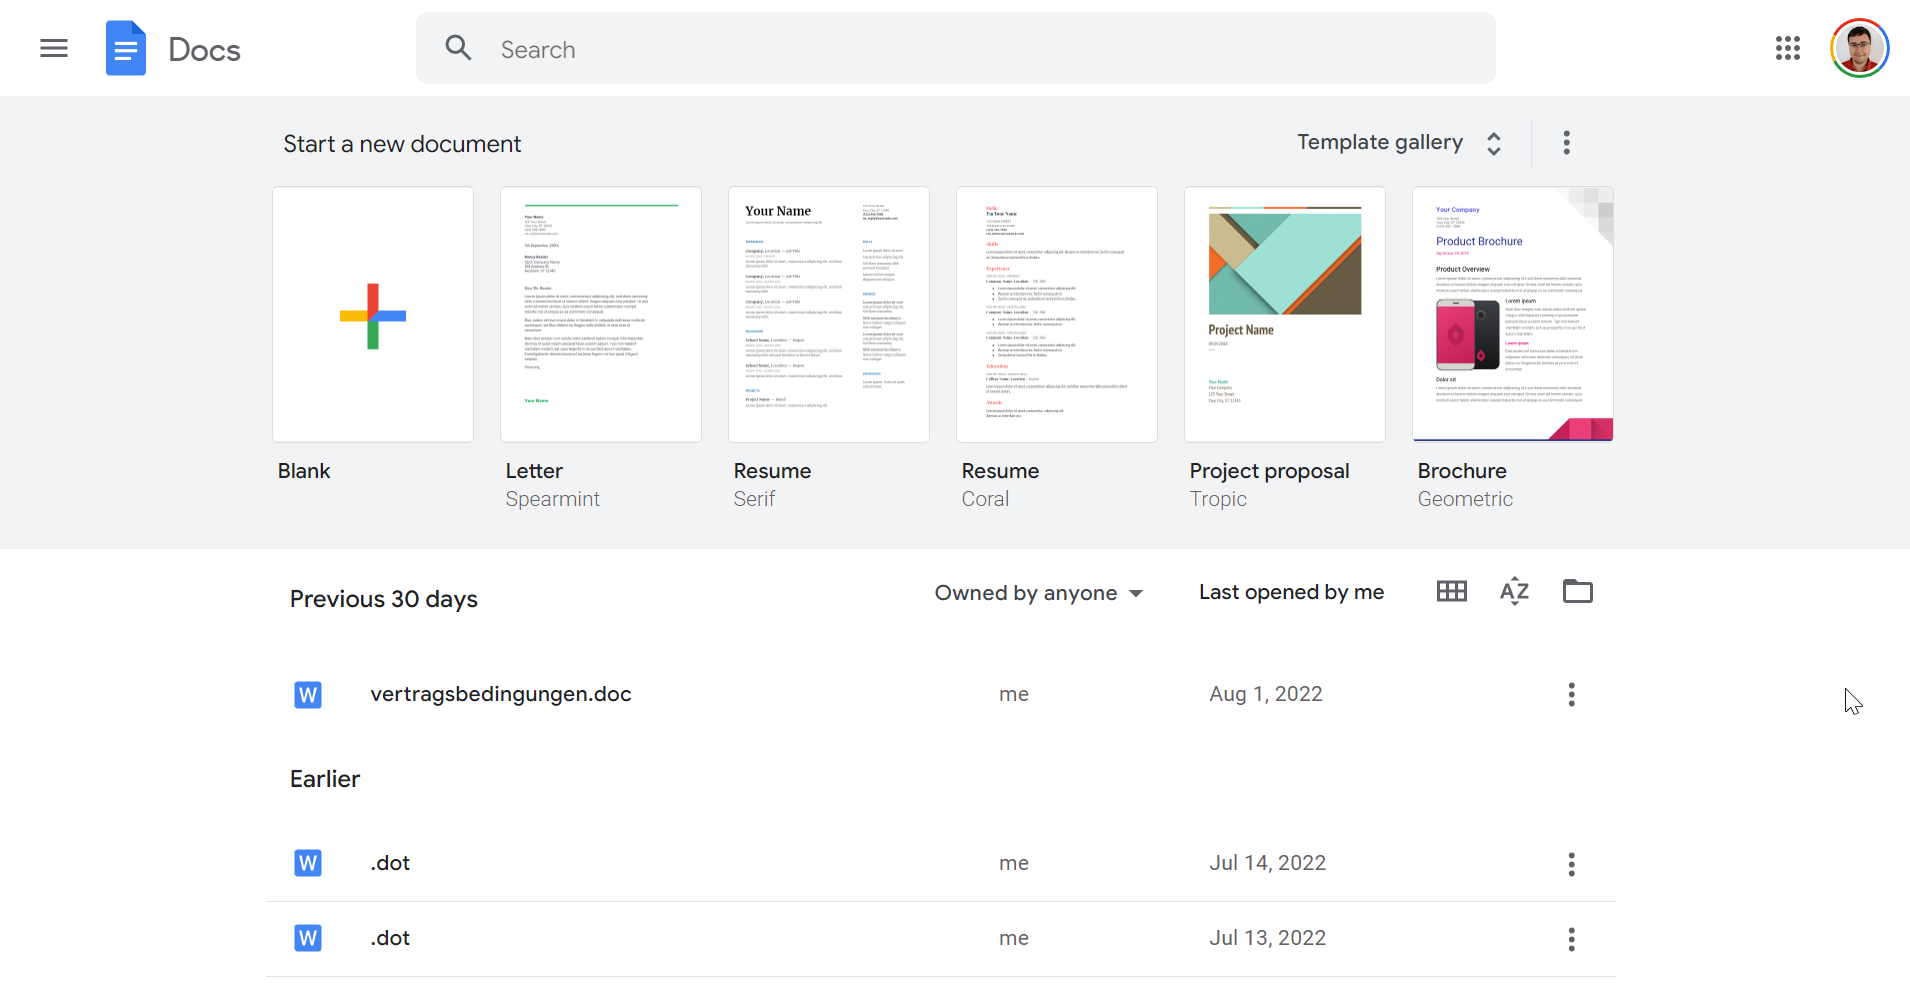The image size is (1910, 985).
Task: Open the file picker folder icon
Action: pyautogui.click(x=1577, y=592)
